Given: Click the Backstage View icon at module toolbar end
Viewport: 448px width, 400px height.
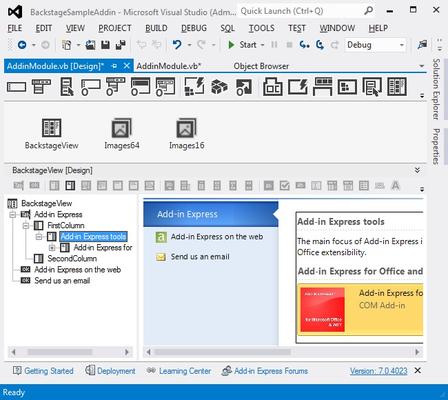Looking at the screenshot, I should point(397,87).
